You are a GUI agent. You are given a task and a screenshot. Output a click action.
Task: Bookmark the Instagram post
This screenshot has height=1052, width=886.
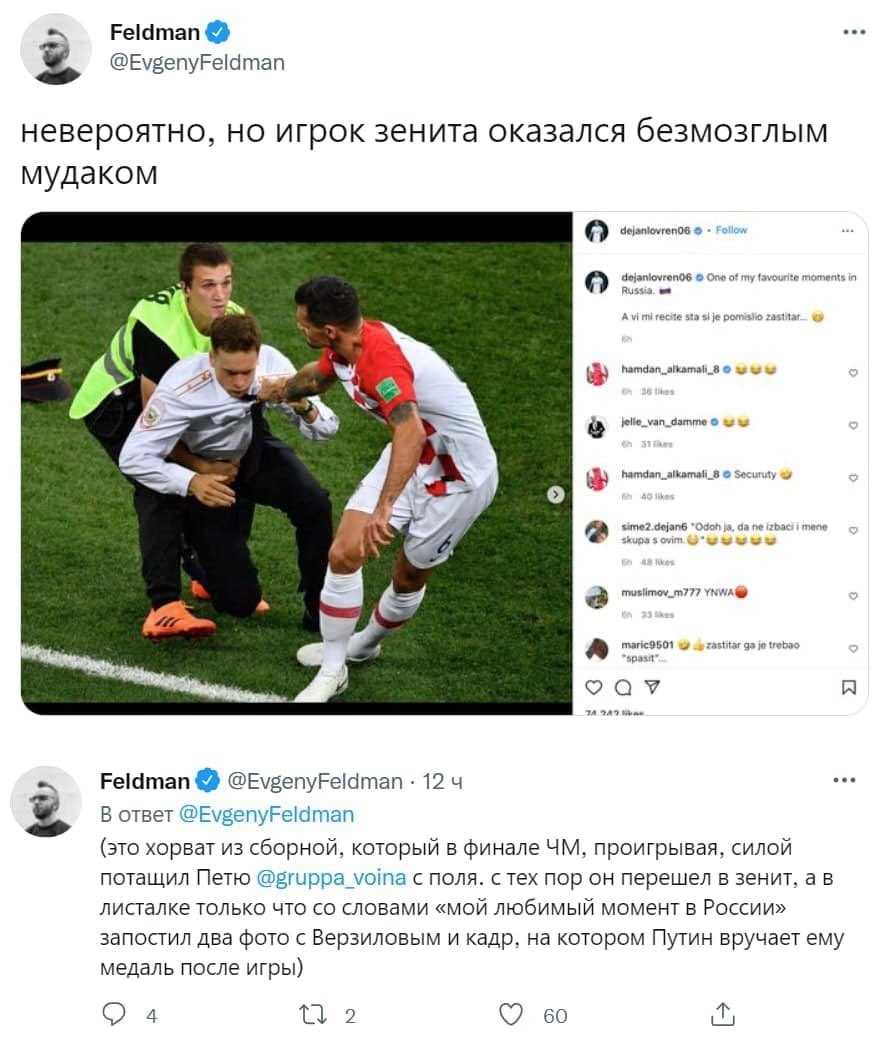pyautogui.click(x=848, y=687)
